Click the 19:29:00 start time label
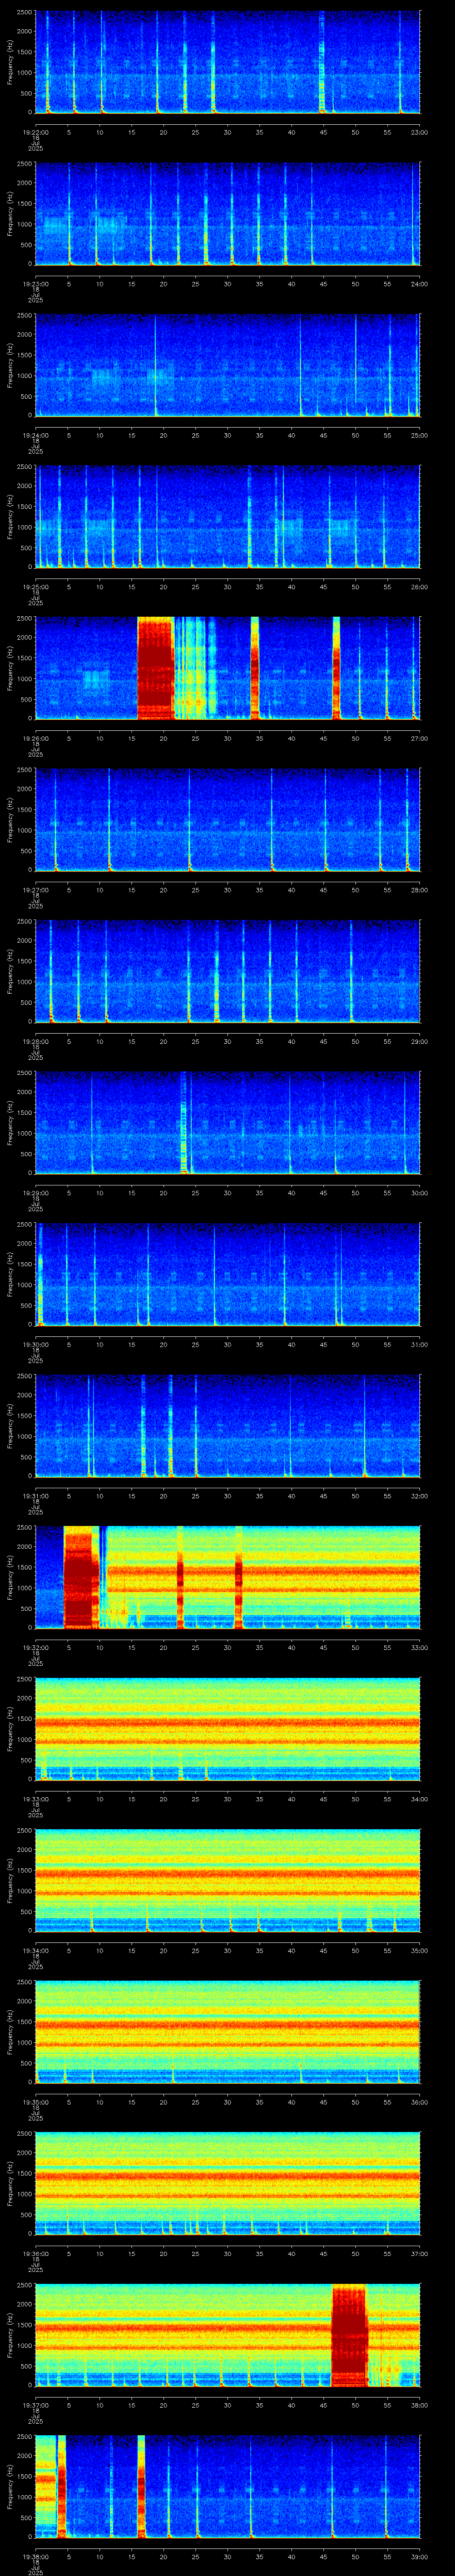The height and width of the screenshot is (2576, 455). [35, 1193]
